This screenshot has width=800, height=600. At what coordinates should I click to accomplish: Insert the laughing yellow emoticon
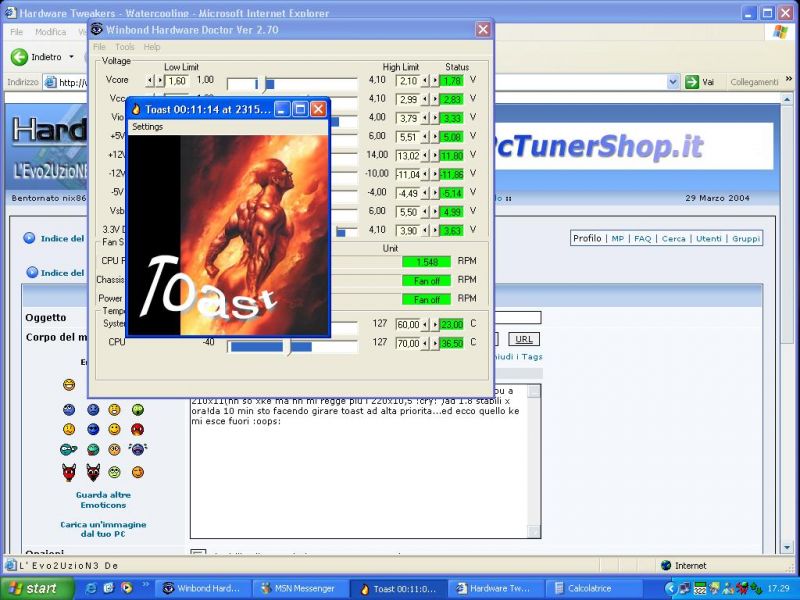(69, 384)
